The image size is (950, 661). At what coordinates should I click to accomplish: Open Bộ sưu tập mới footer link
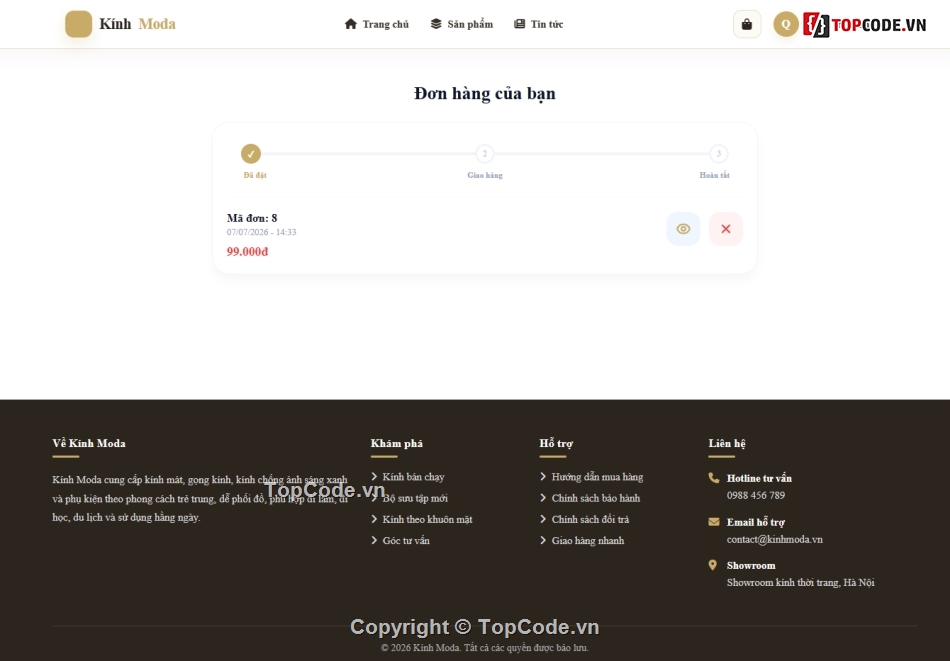tap(415, 498)
